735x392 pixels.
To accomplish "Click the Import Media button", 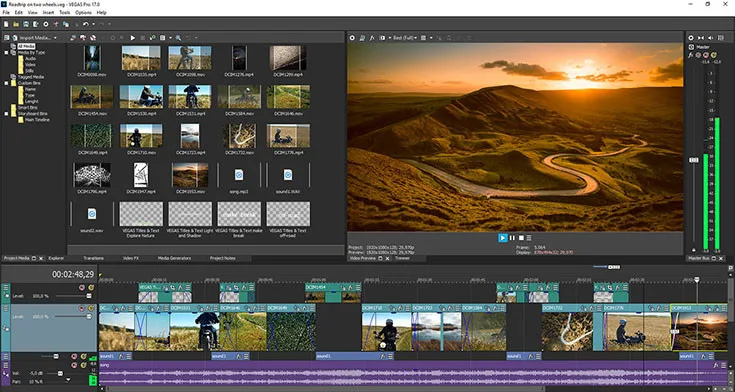I will (x=32, y=38).
